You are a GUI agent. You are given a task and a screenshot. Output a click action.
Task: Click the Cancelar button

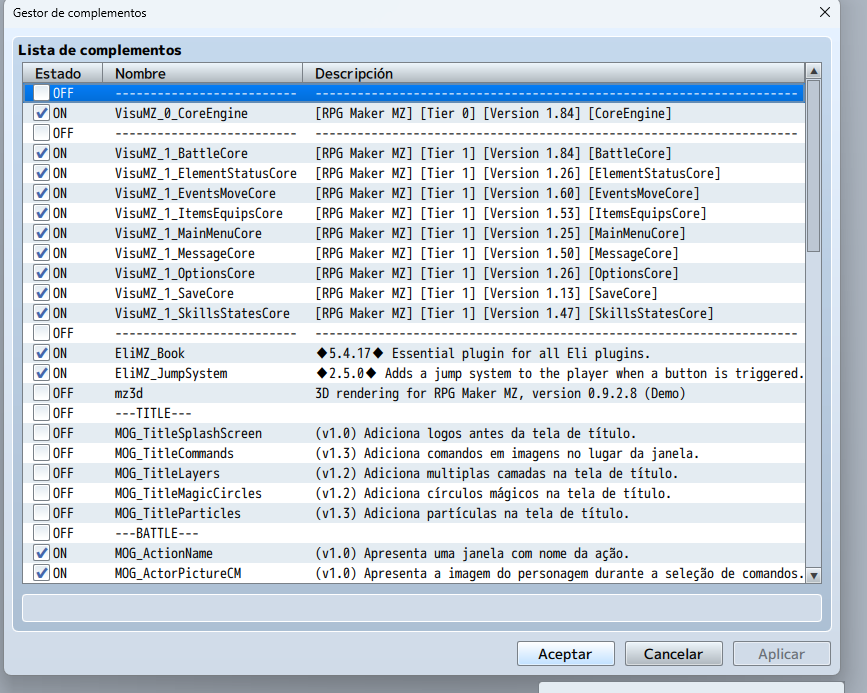[673, 654]
